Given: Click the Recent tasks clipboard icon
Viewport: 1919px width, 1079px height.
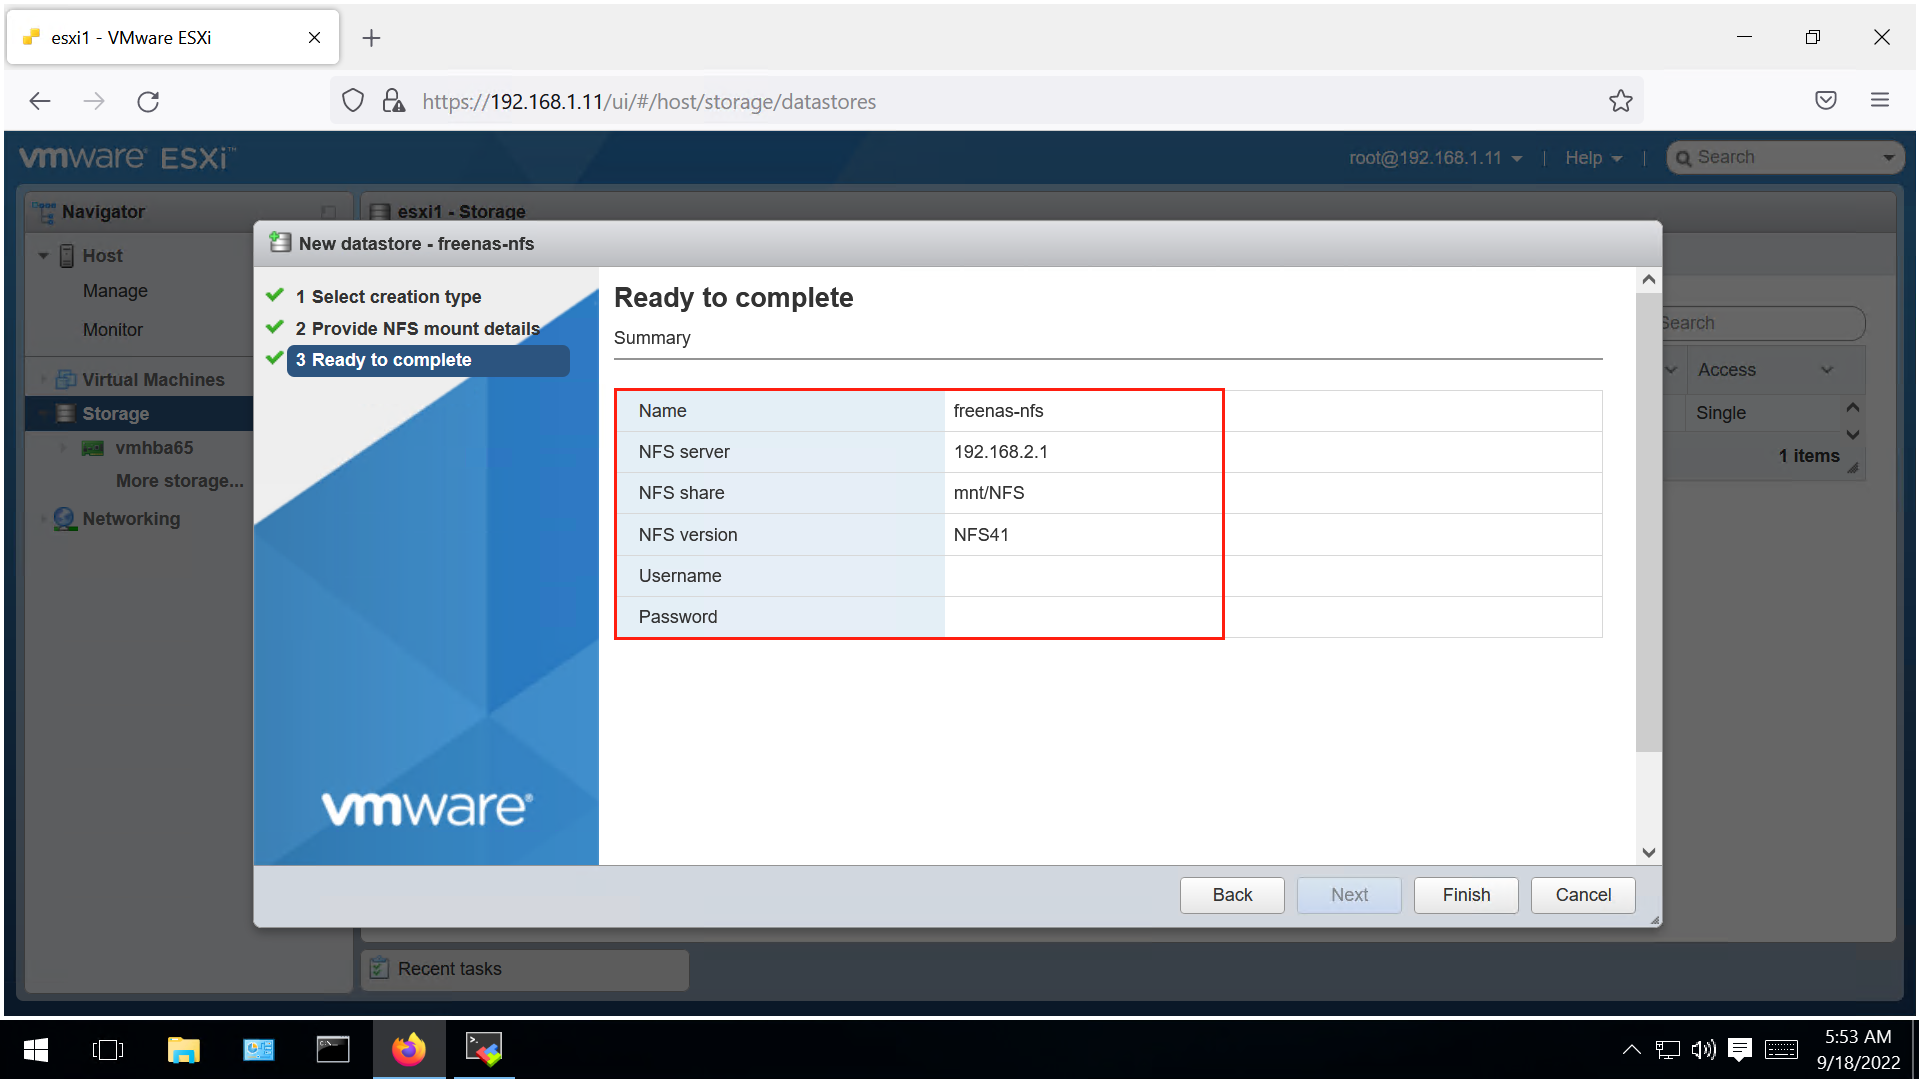Looking at the screenshot, I should tap(379, 968).
